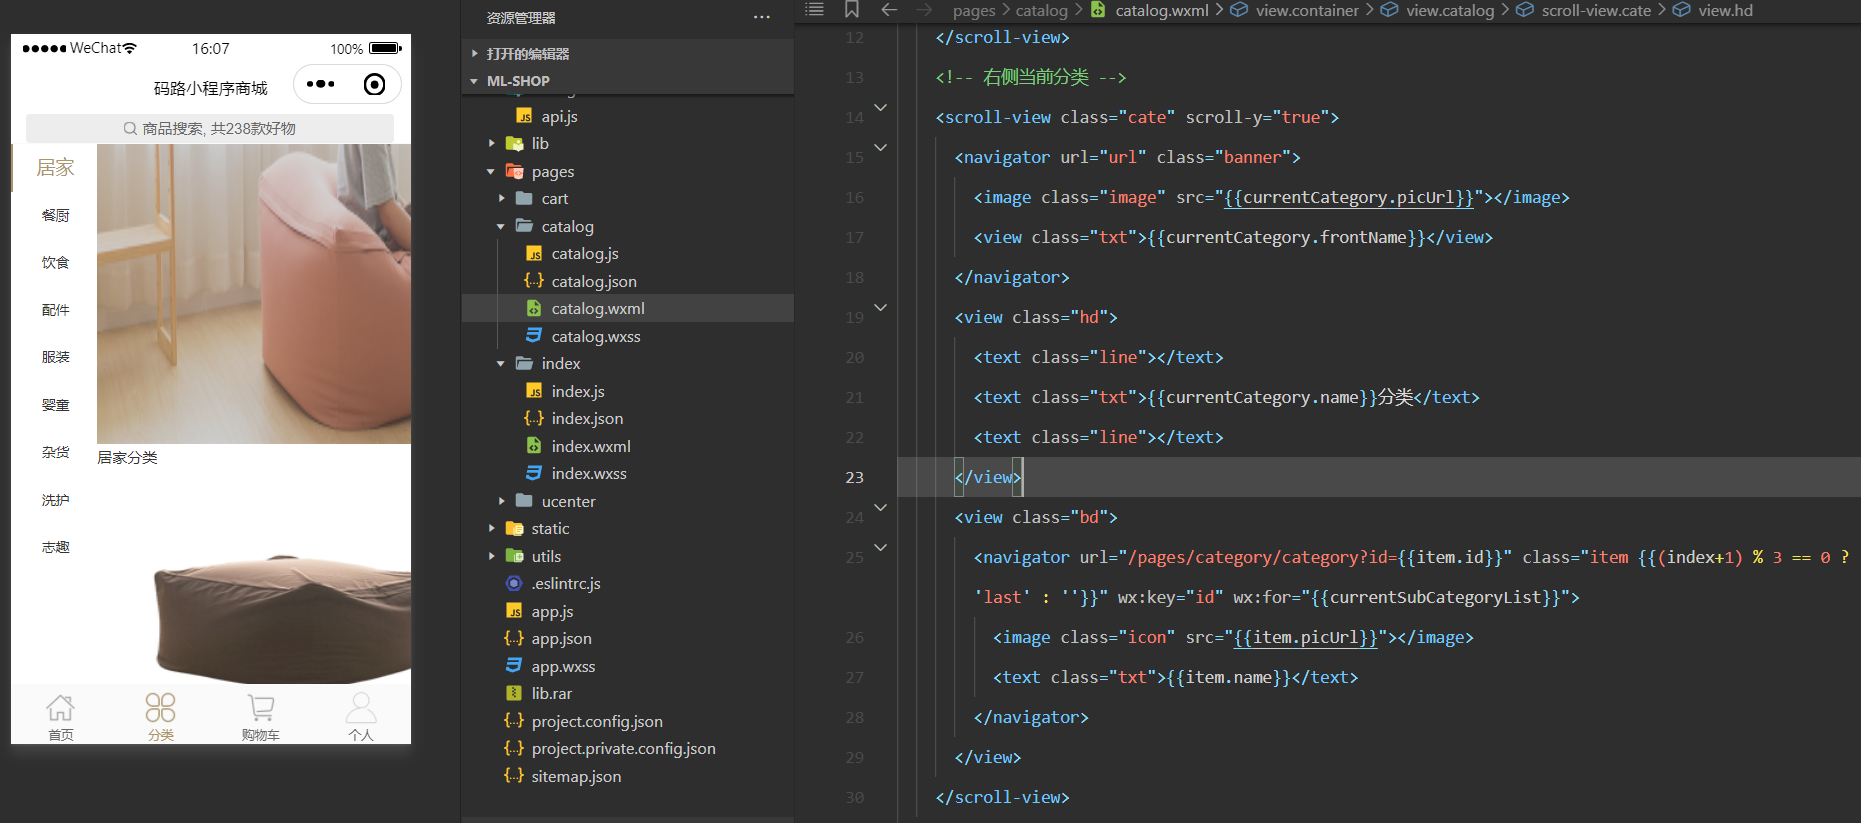
Task: Collapse the index folder
Action: point(501,363)
